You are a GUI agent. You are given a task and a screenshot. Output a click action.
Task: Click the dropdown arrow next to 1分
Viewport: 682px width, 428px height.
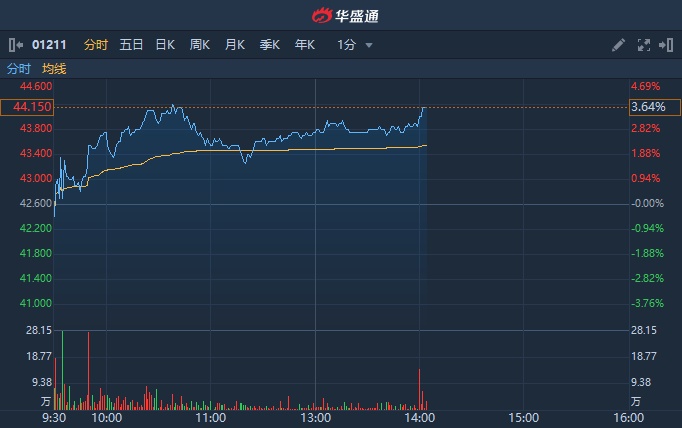click(x=369, y=45)
